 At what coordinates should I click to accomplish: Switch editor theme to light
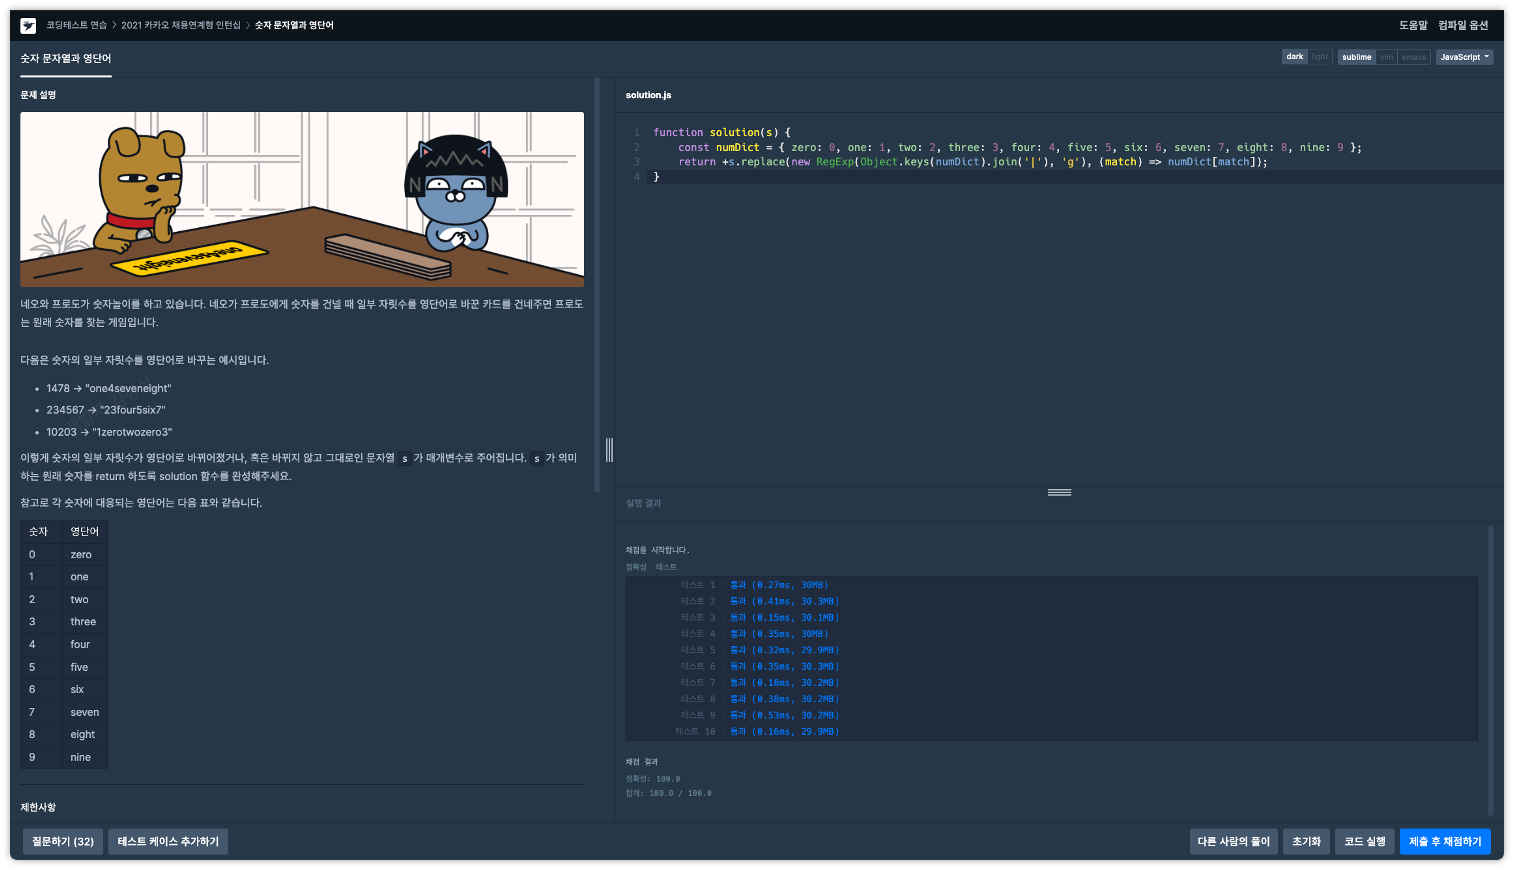1320,57
